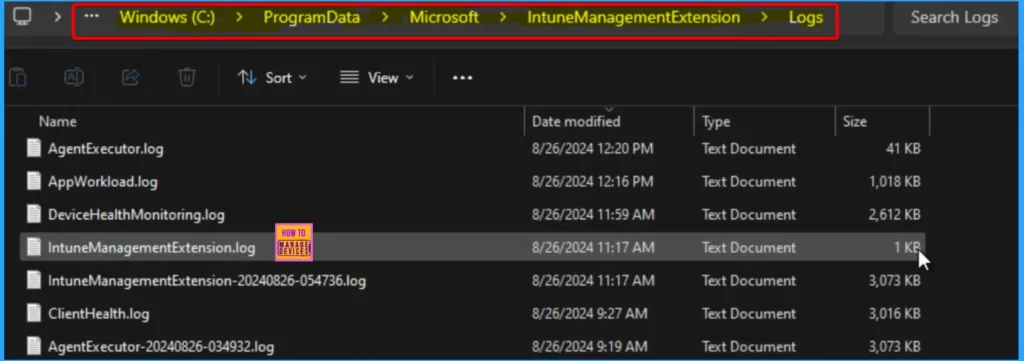This screenshot has height=361, width=1024.
Task: Navigate to ProgramData in breadcrumb
Action: pyautogui.click(x=312, y=18)
